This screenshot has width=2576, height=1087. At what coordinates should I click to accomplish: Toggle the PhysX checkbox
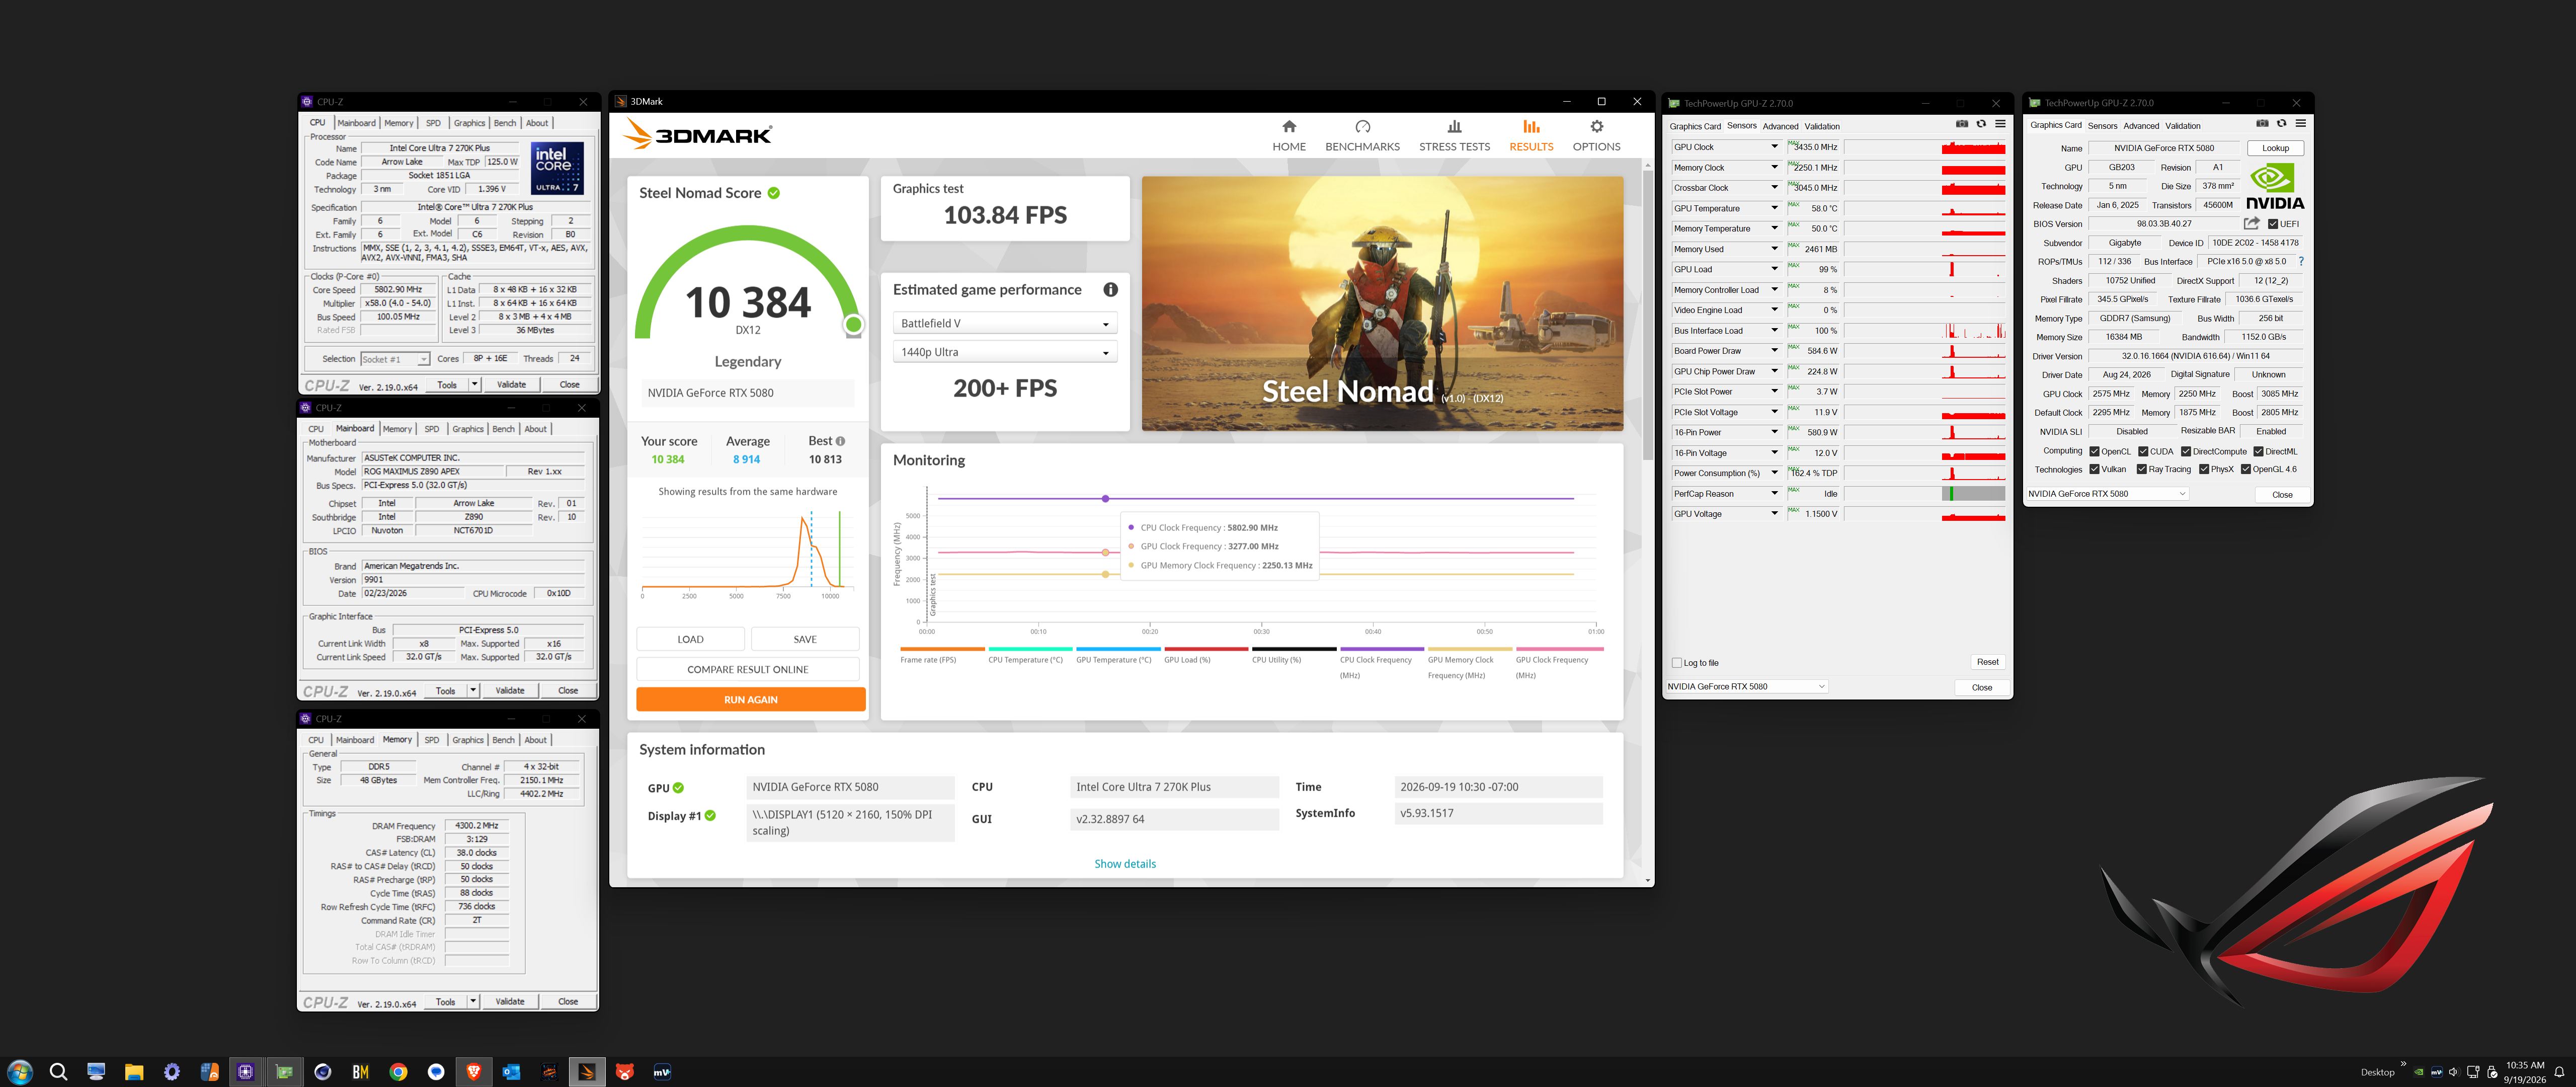pyautogui.click(x=2204, y=470)
